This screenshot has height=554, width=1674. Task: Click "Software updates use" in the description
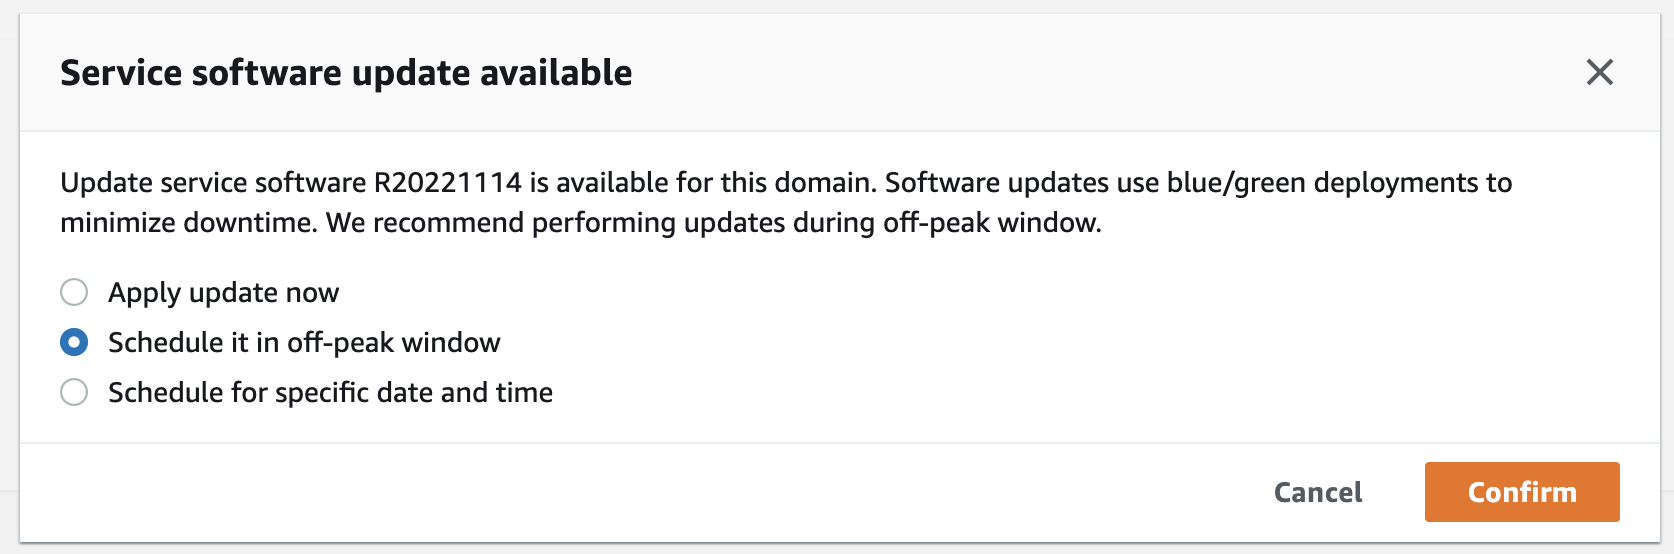[x=1022, y=182]
